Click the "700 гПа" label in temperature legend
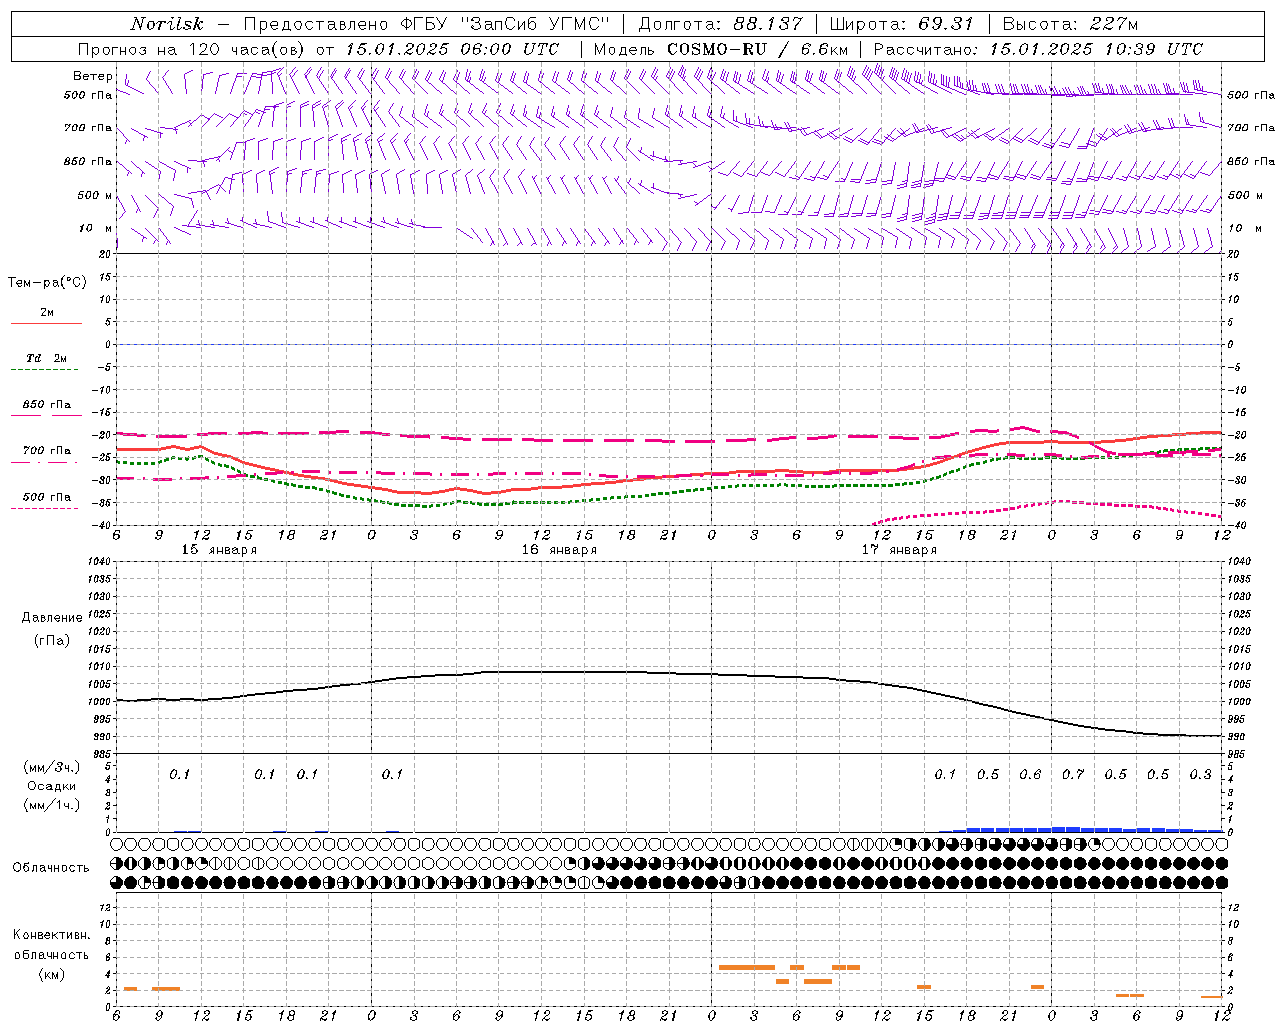The width and height of the screenshot is (1280, 1024). pyautogui.click(x=47, y=451)
